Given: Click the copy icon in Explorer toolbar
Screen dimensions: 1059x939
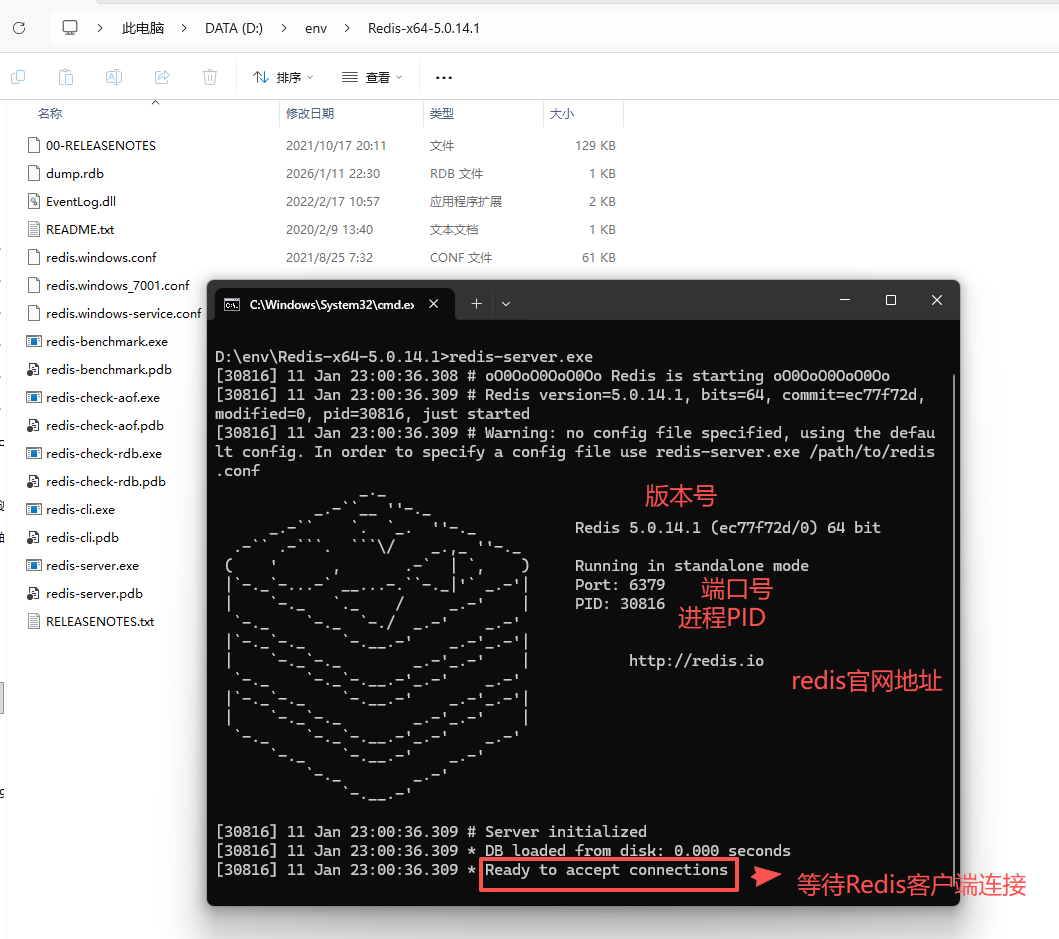Looking at the screenshot, I should pyautogui.click(x=18, y=77).
